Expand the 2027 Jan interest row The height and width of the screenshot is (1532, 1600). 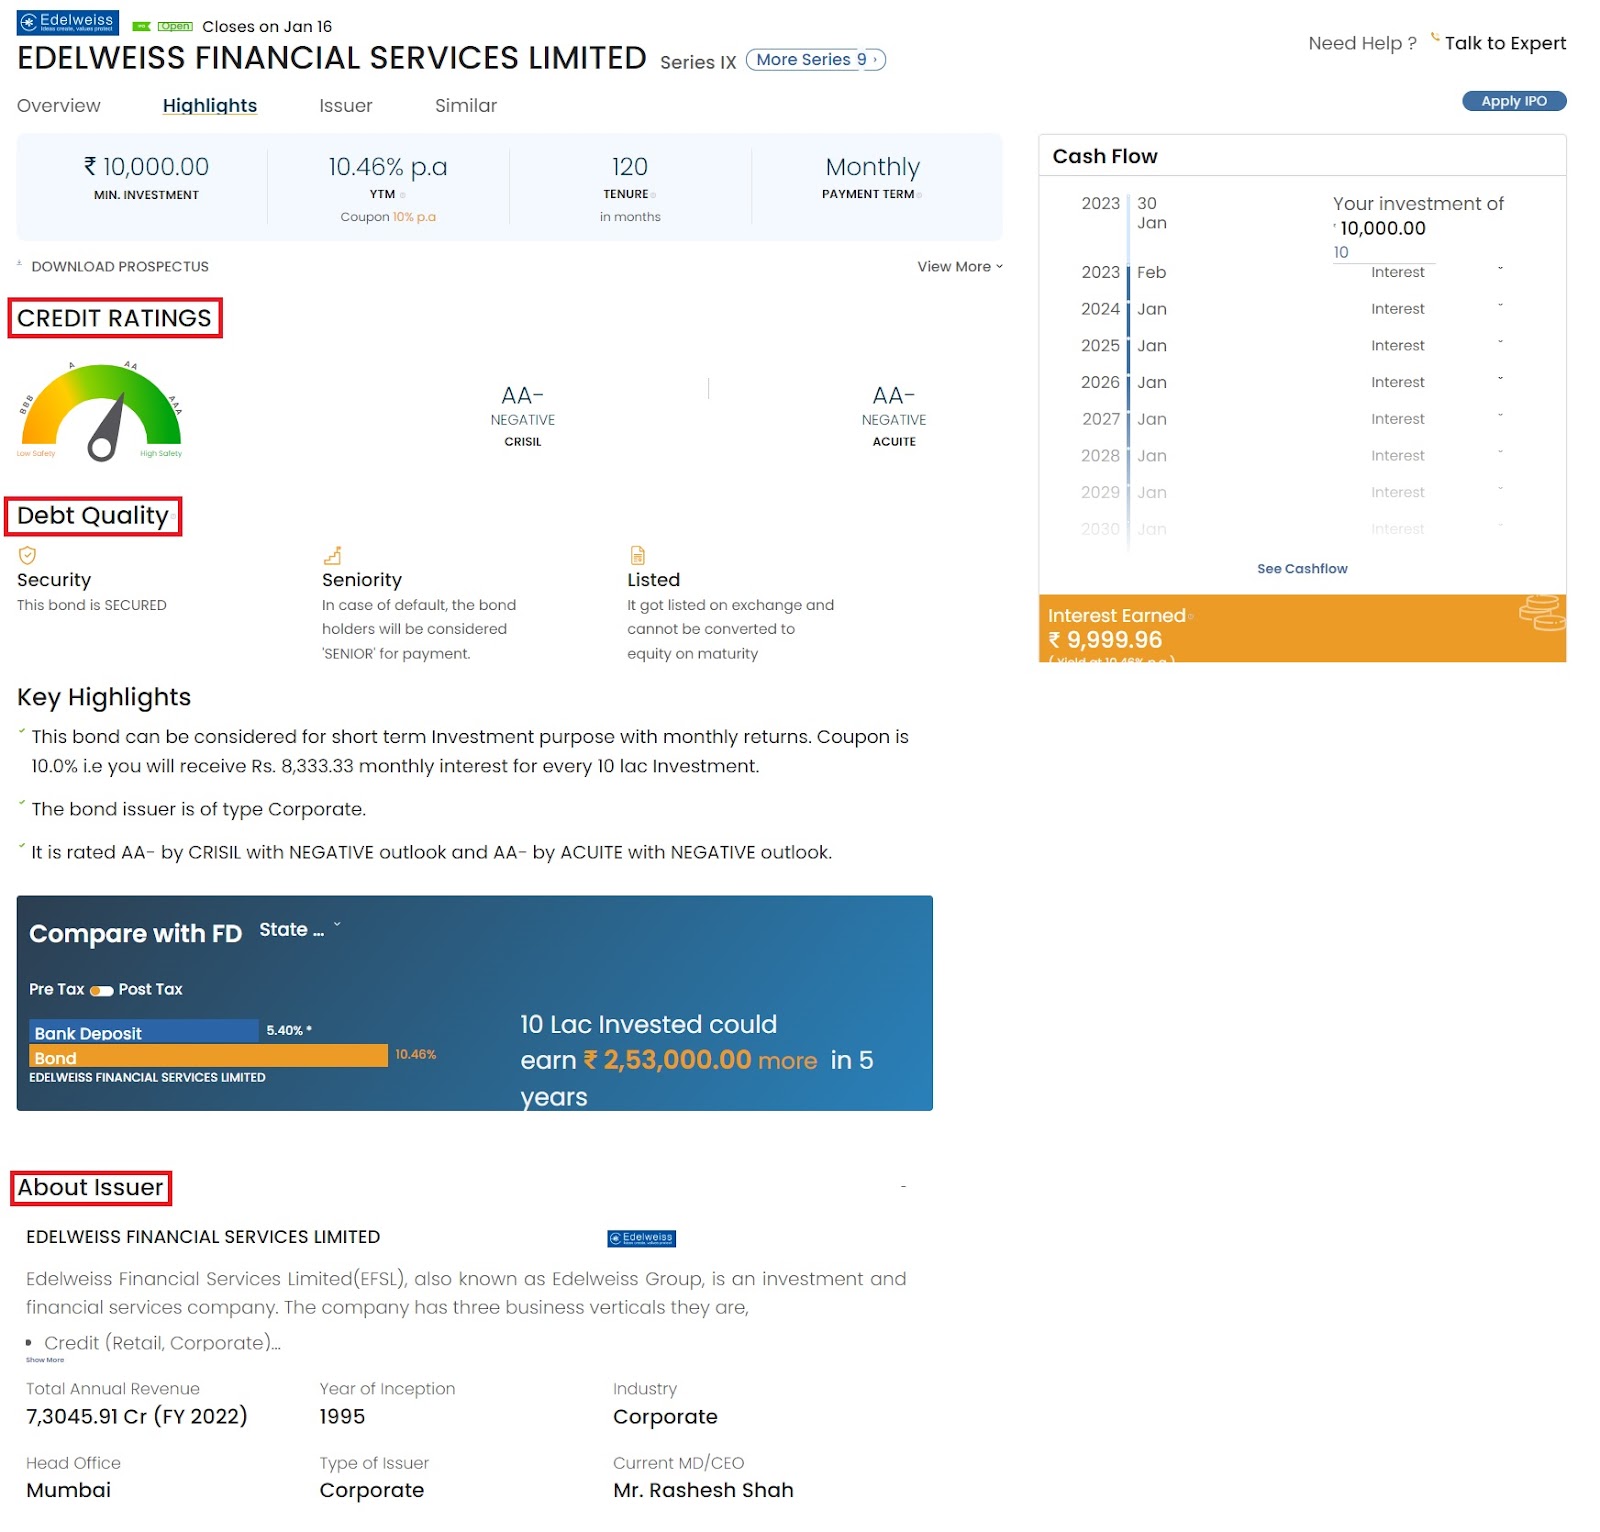tap(1500, 416)
